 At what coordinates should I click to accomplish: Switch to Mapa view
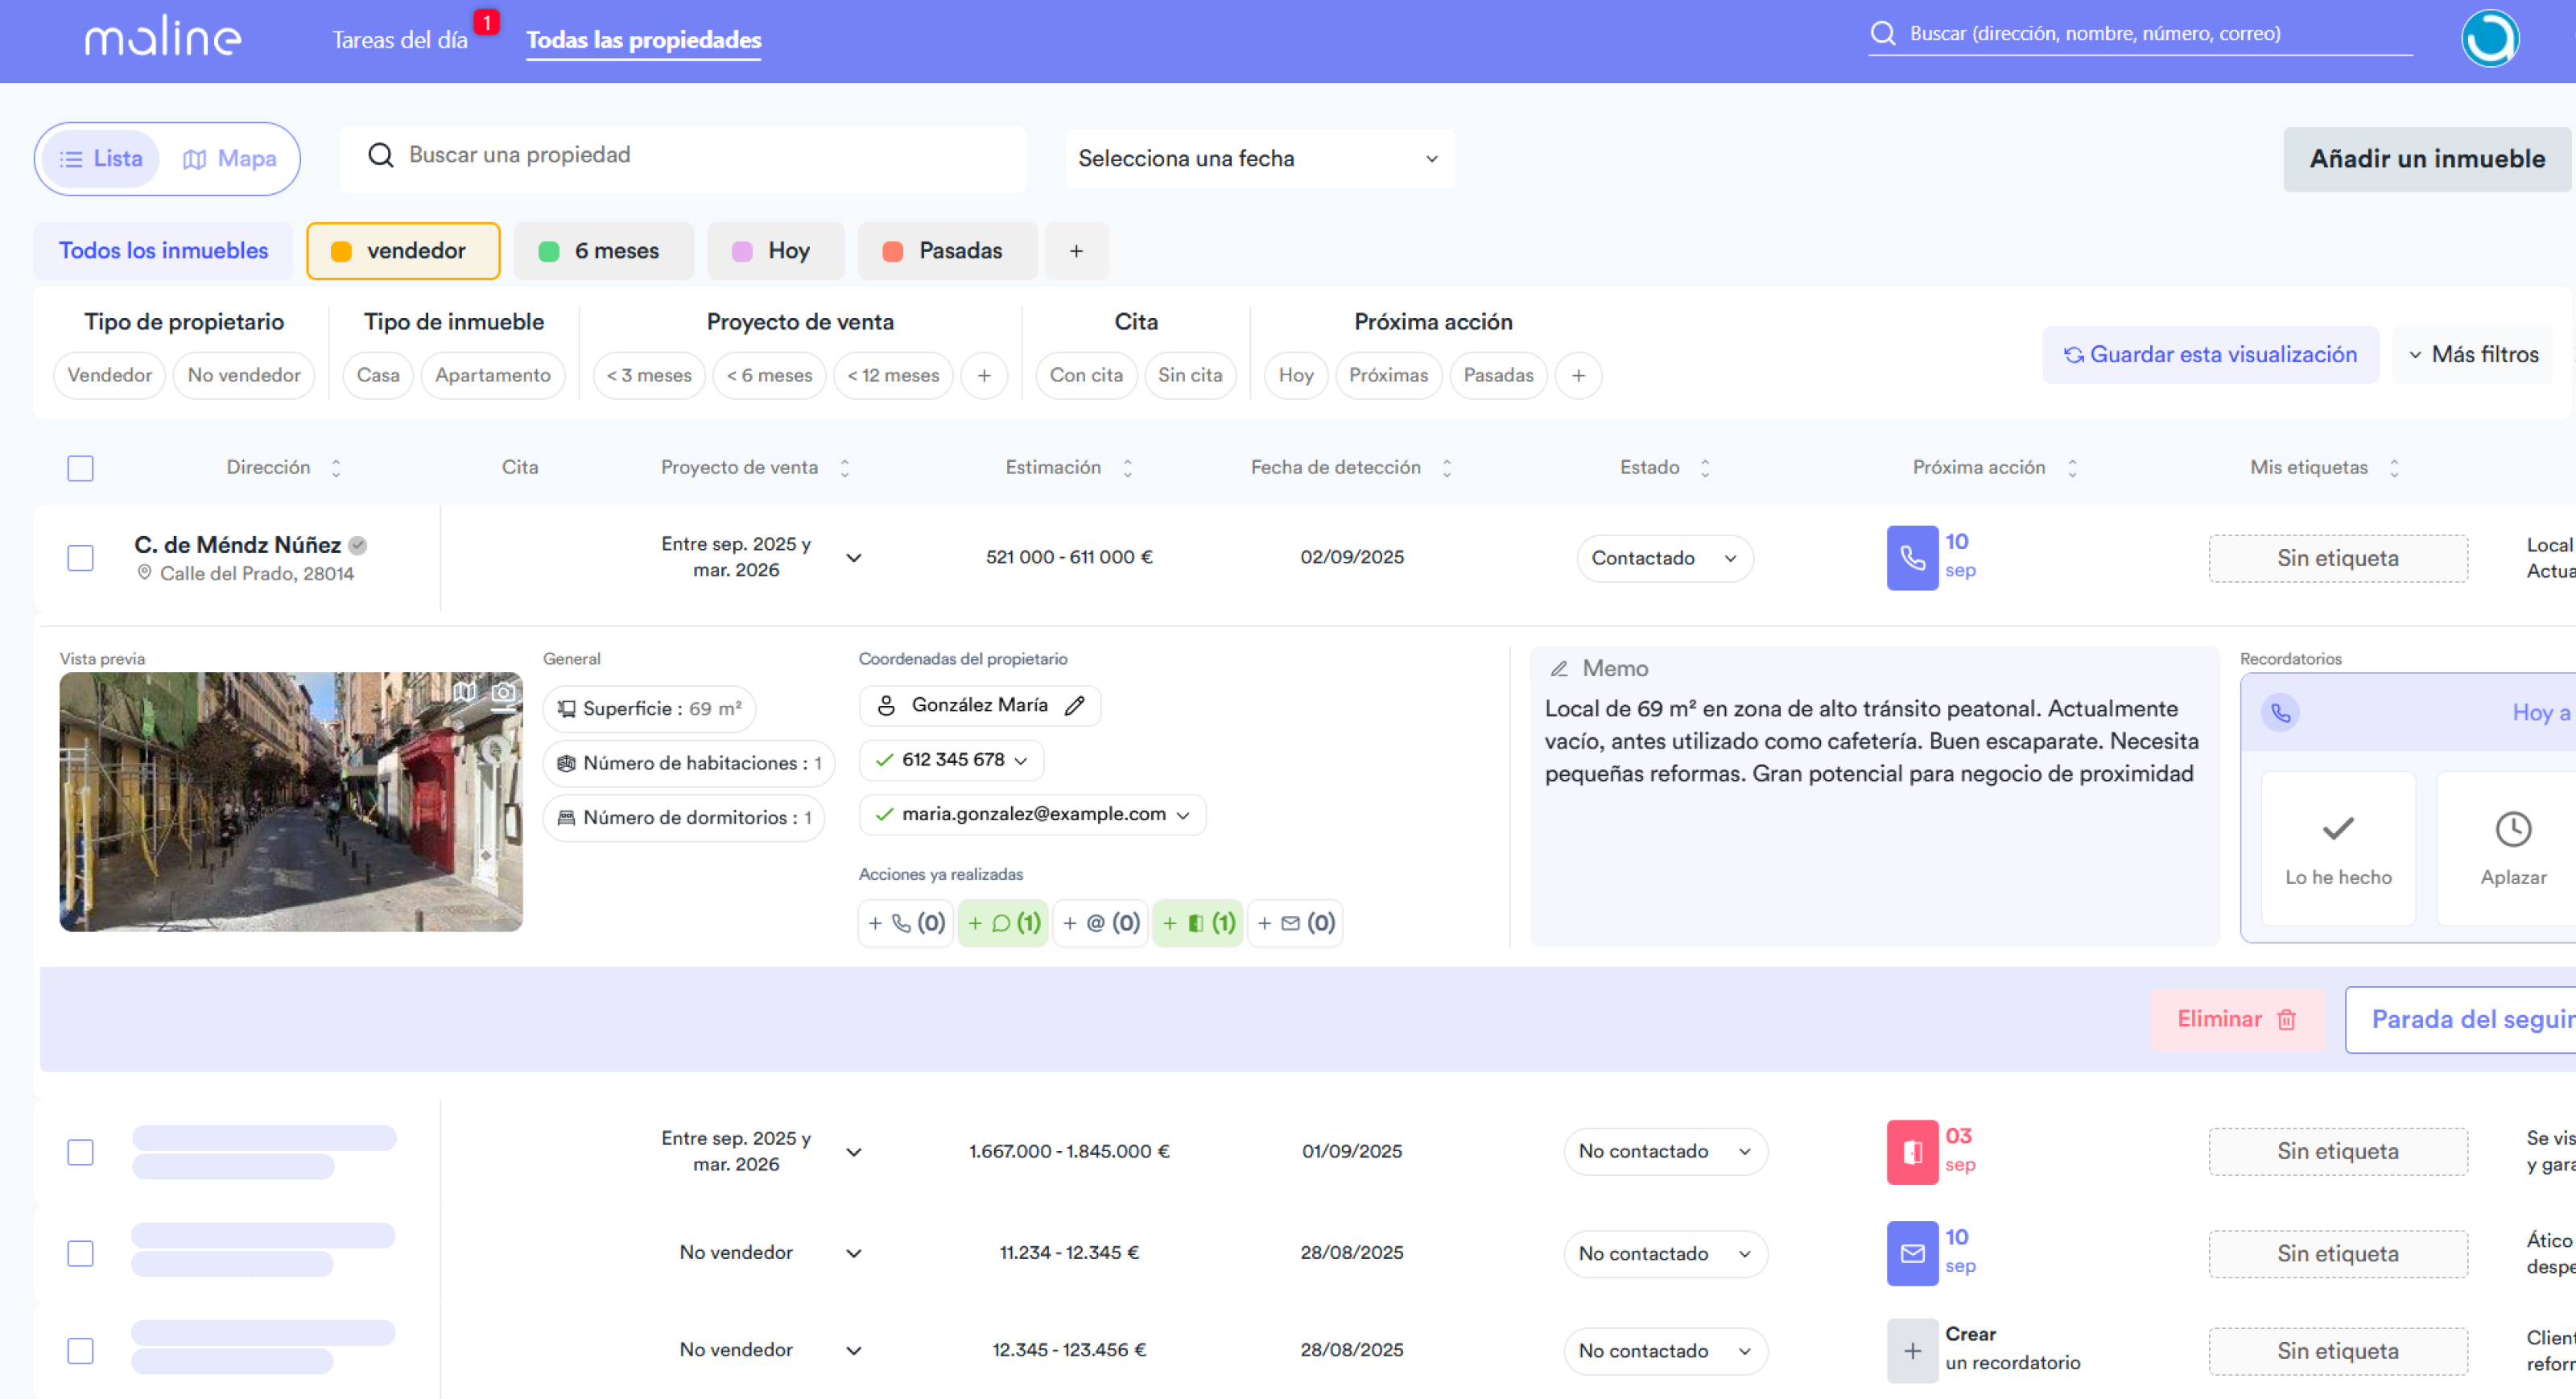click(x=230, y=158)
